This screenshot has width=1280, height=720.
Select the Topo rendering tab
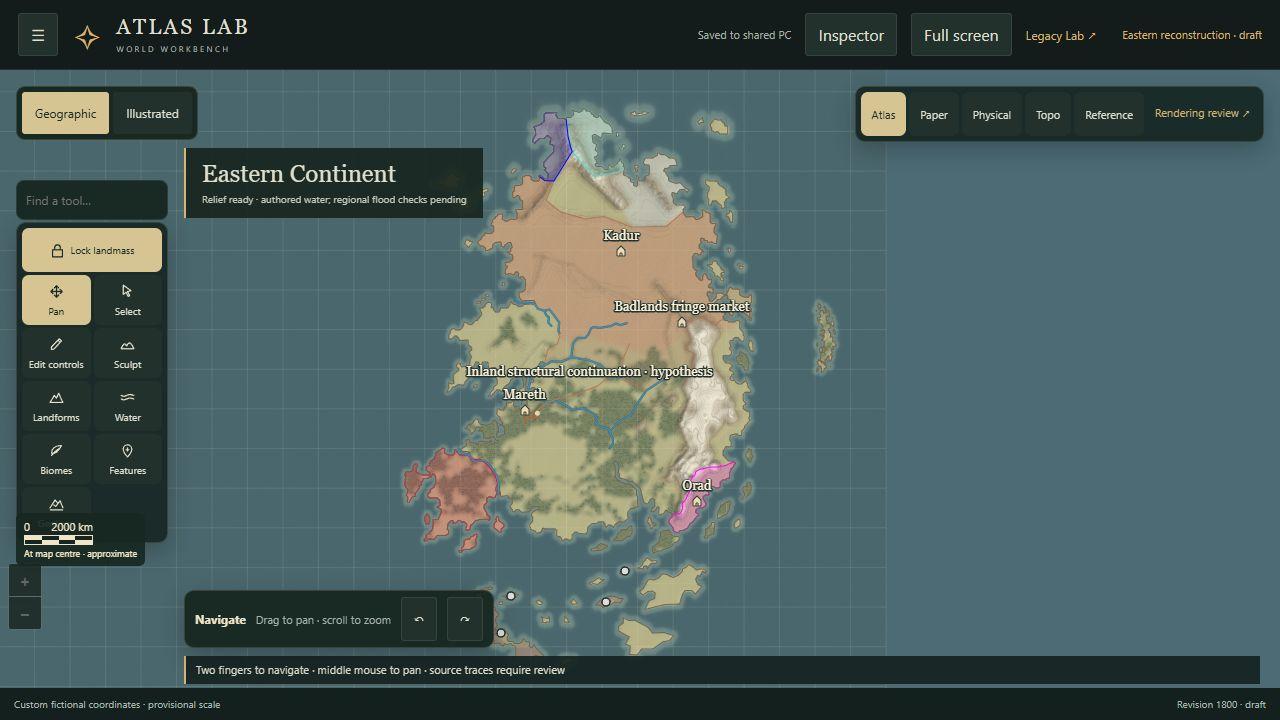pos(1048,114)
